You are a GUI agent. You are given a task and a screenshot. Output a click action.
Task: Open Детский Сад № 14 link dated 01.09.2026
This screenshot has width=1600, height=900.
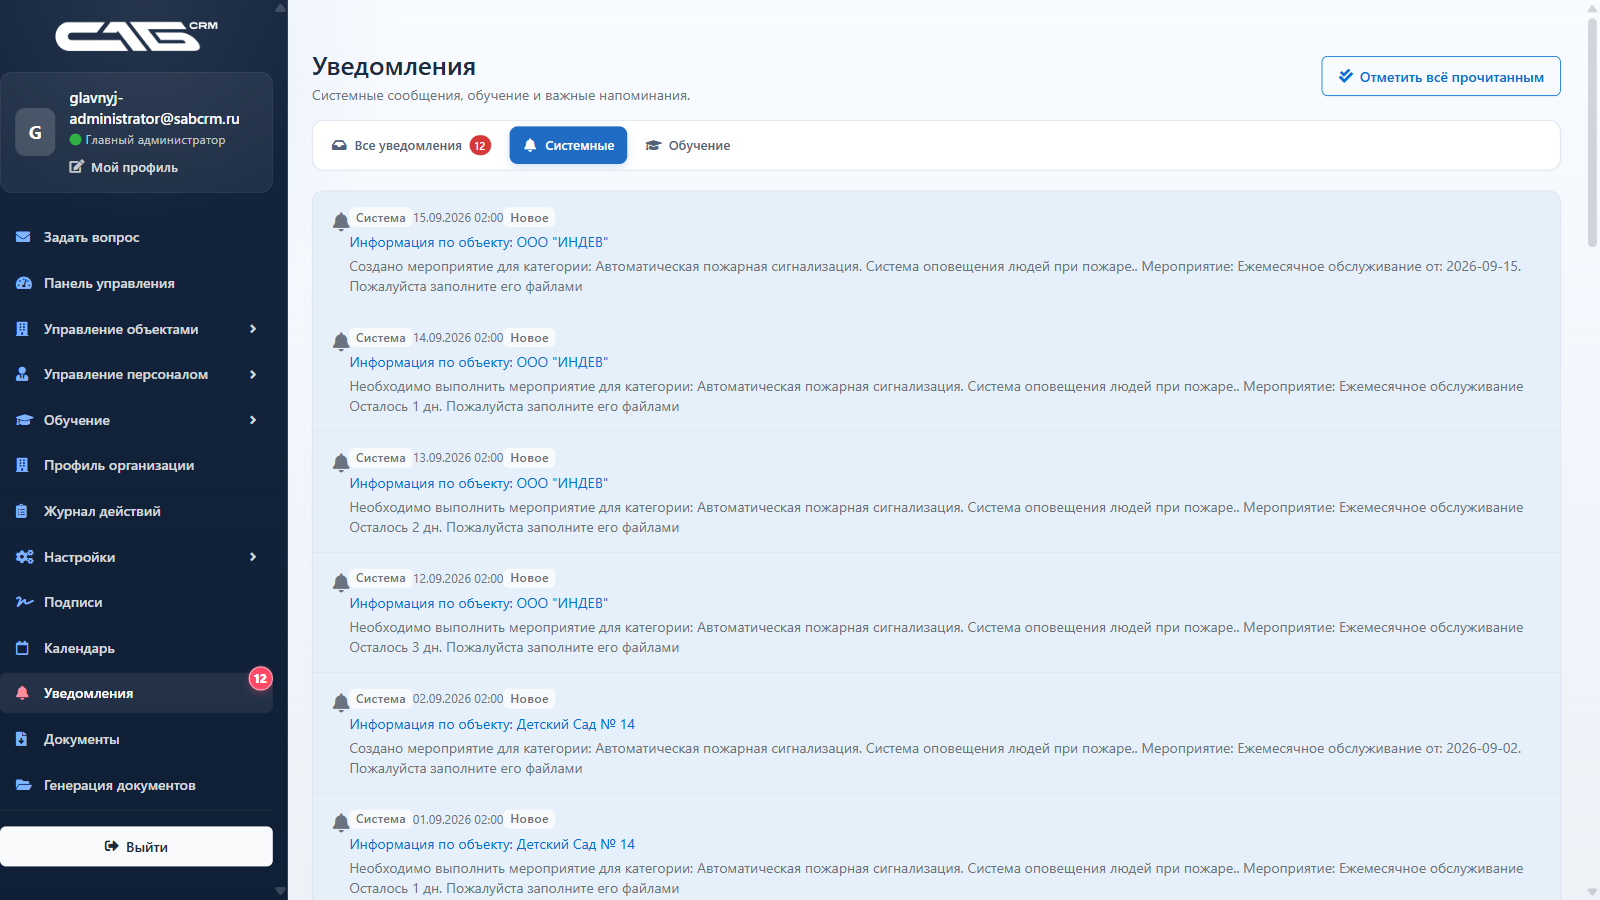492,844
